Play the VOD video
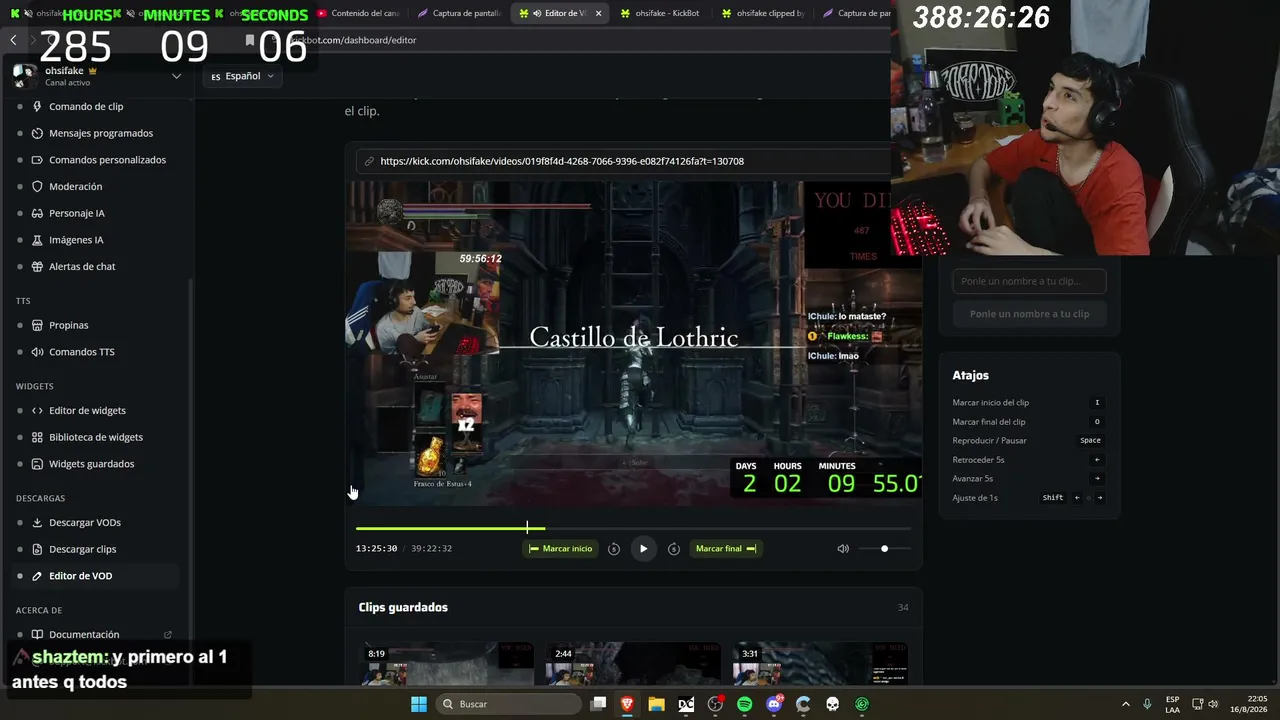The image size is (1280, 720). point(643,548)
